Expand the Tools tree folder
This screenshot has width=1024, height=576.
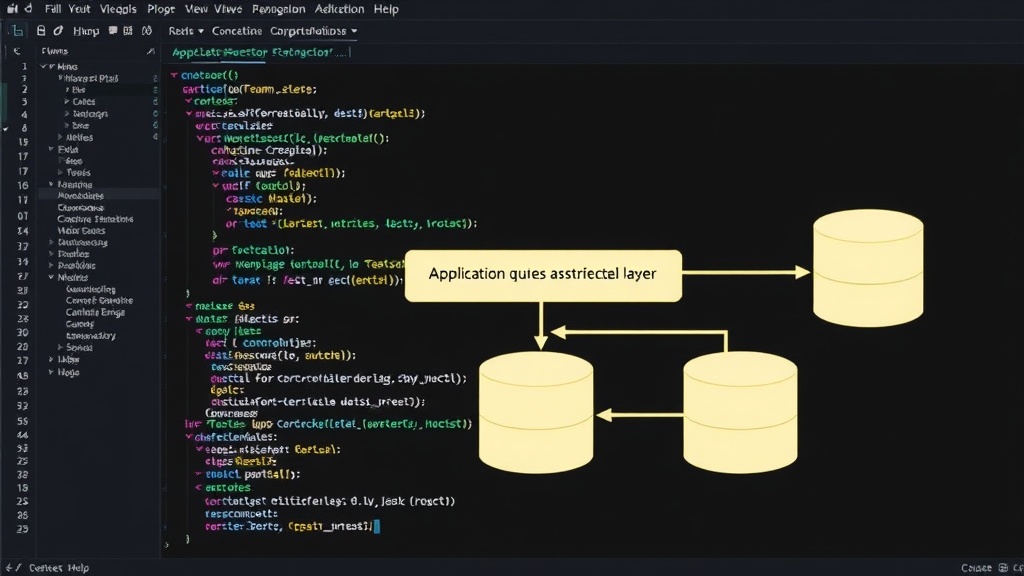[60, 172]
